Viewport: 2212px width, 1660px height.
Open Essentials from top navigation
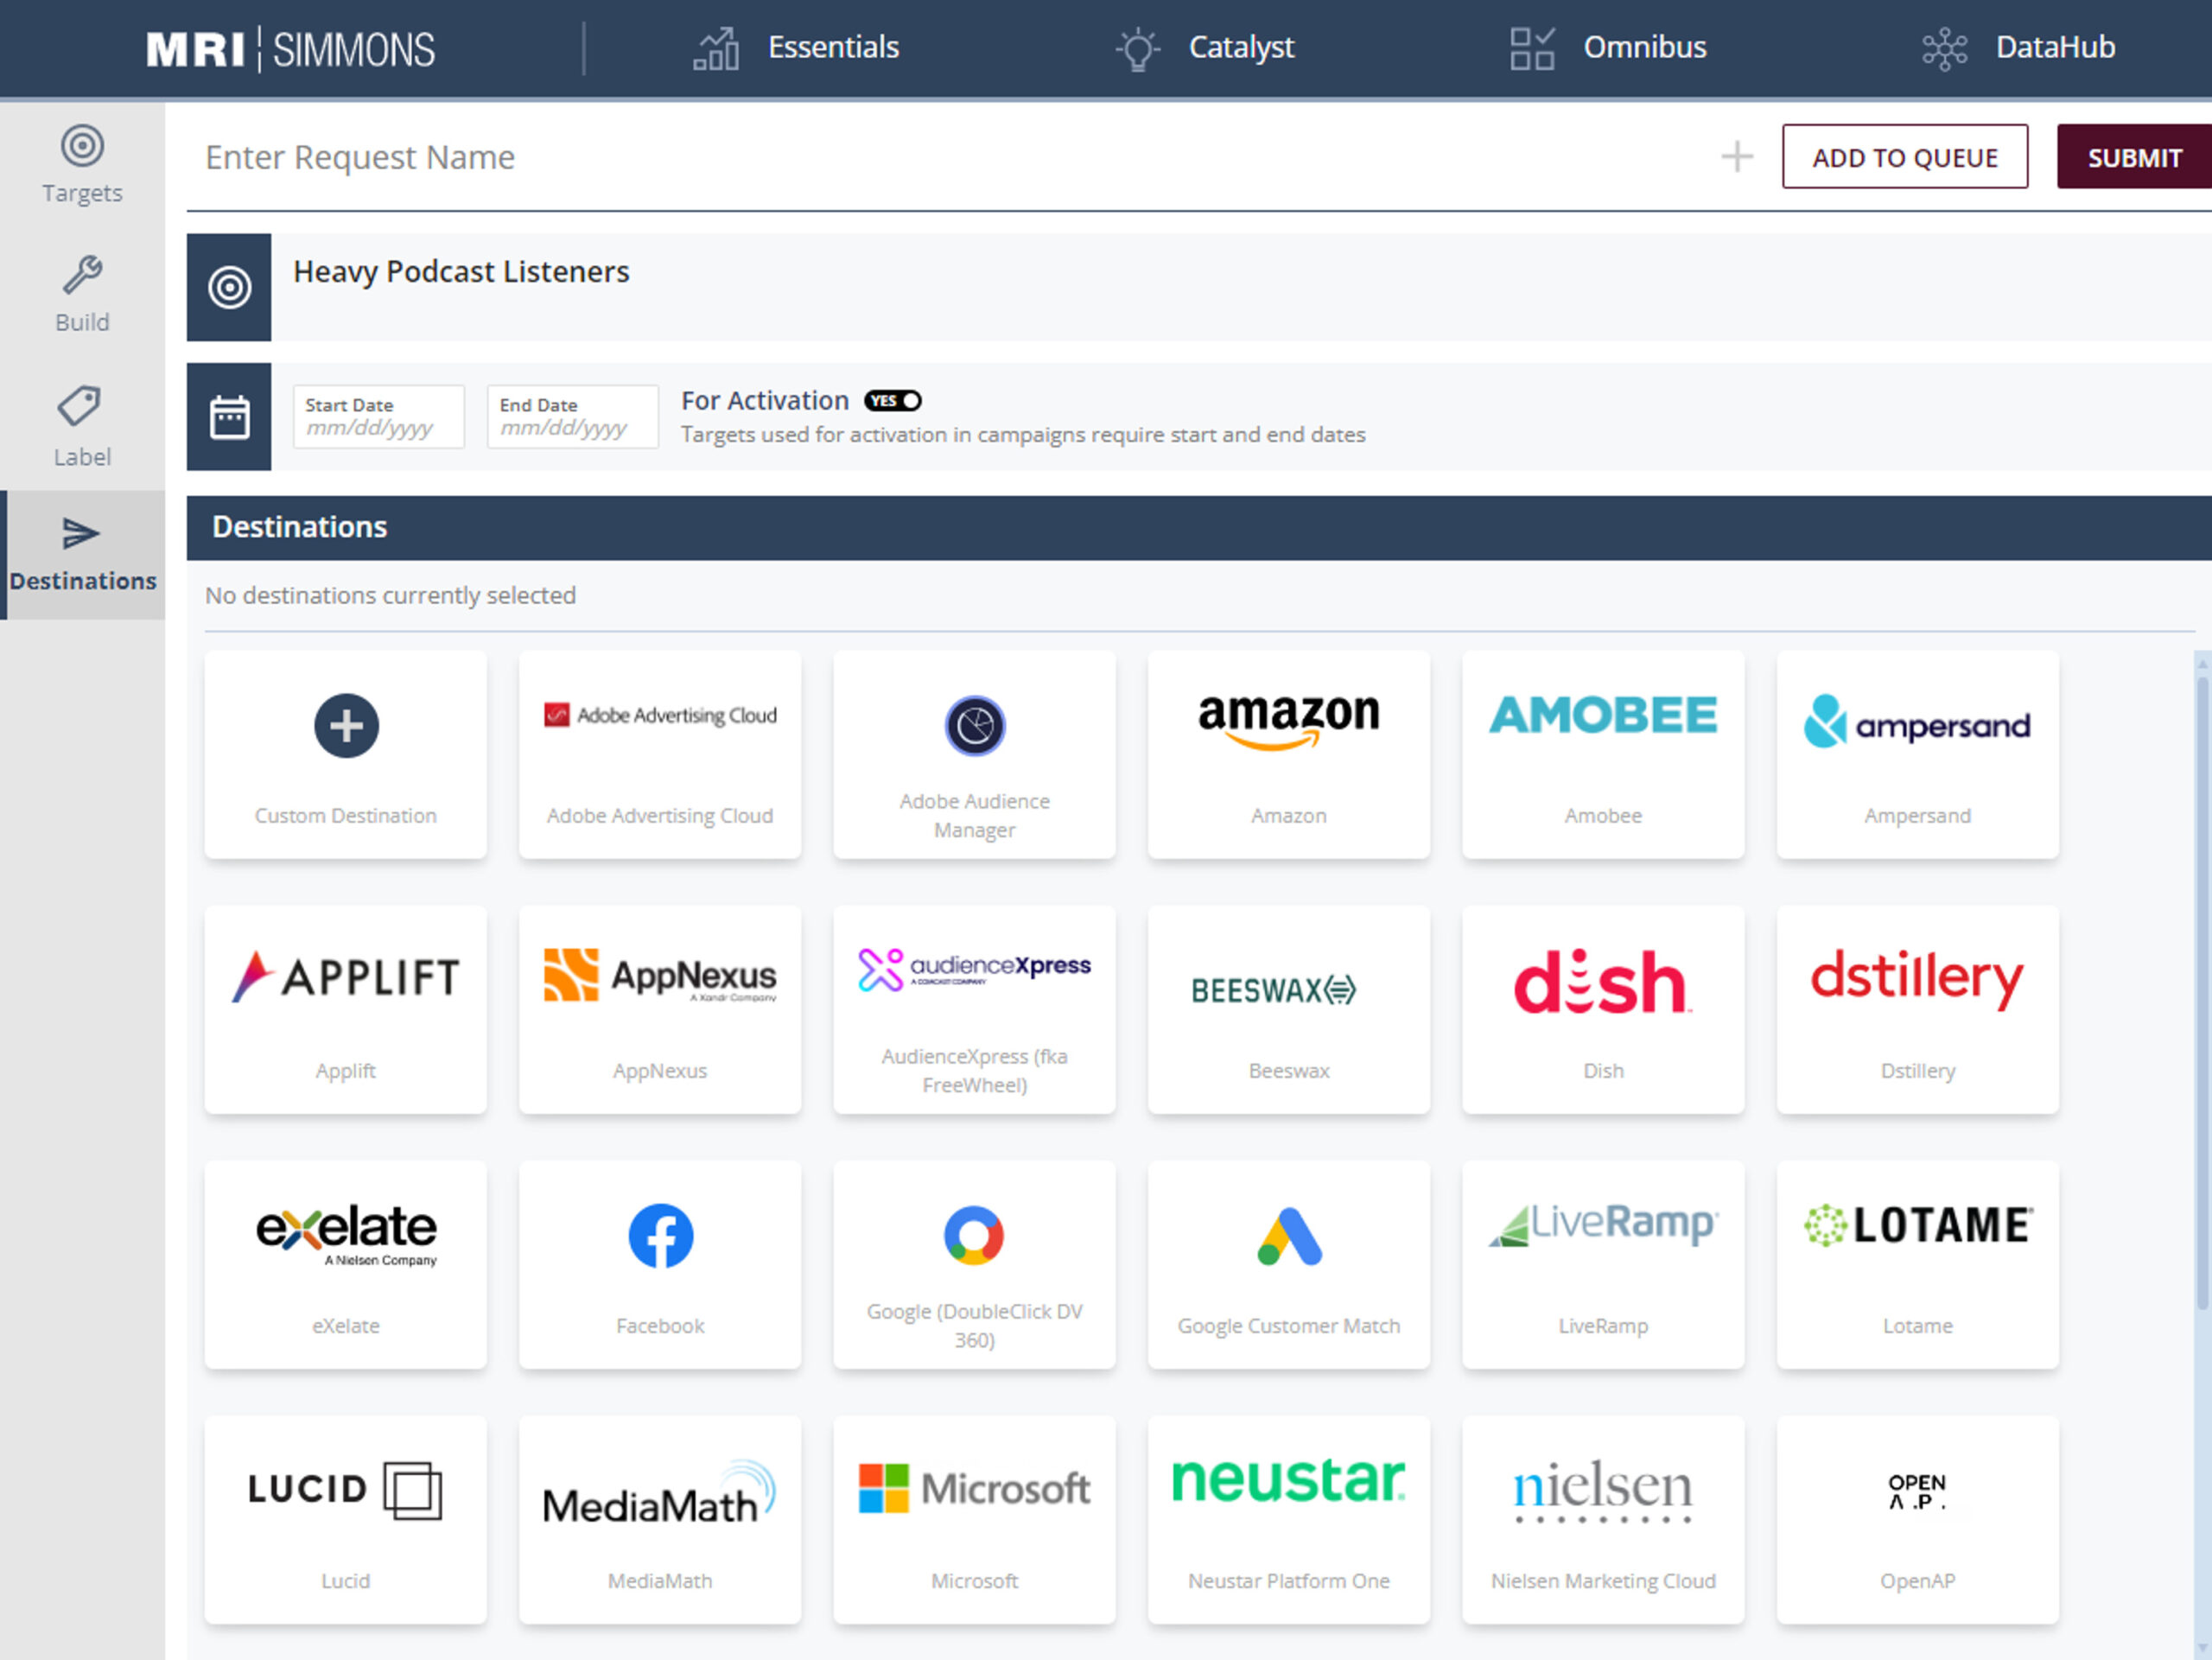coord(797,48)
